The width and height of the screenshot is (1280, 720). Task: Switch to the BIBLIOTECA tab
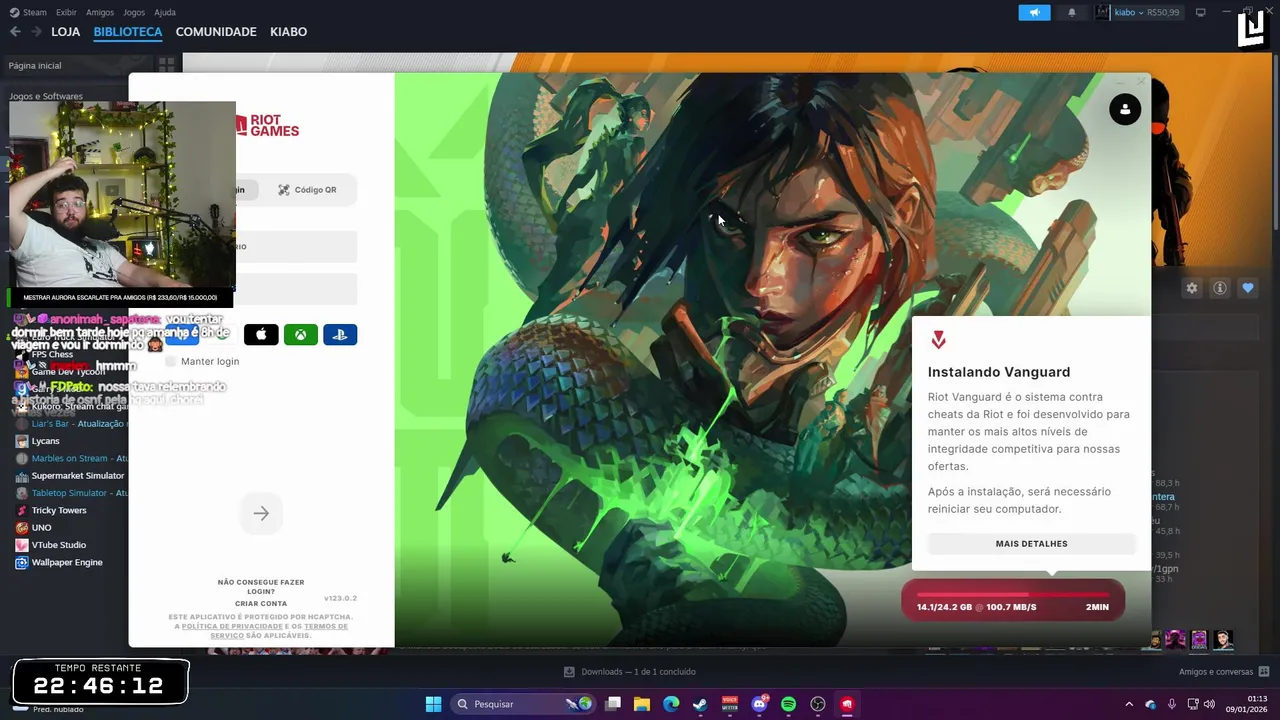coord(128,32)
